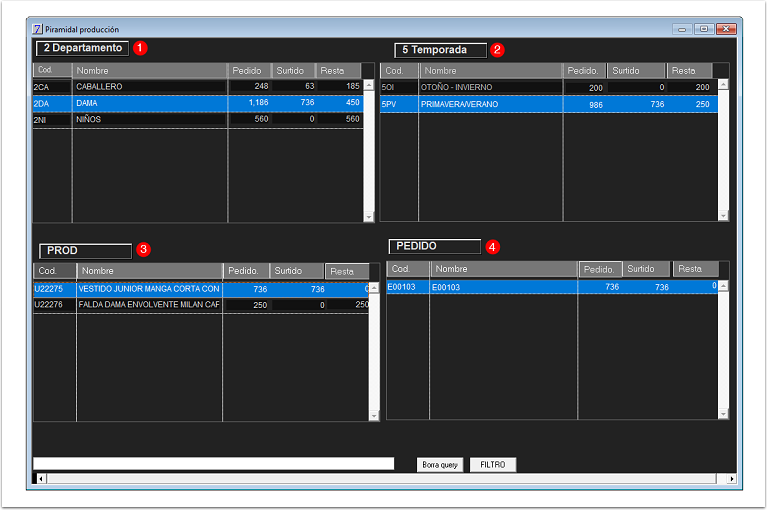
Task: Select the CABALLERO department row
Action: (x=198, y=87)
